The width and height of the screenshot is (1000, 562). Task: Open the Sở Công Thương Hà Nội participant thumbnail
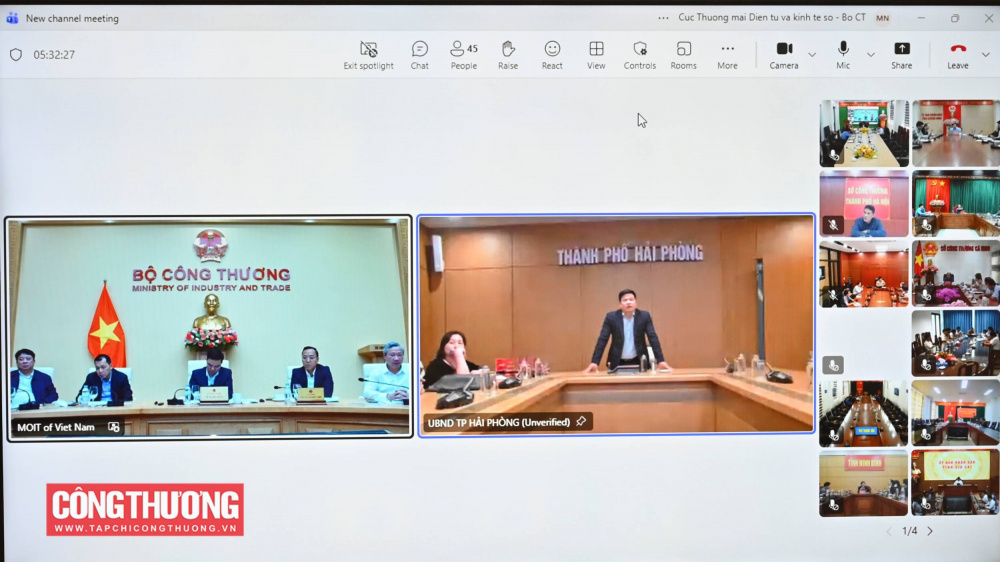coord(864,203)
